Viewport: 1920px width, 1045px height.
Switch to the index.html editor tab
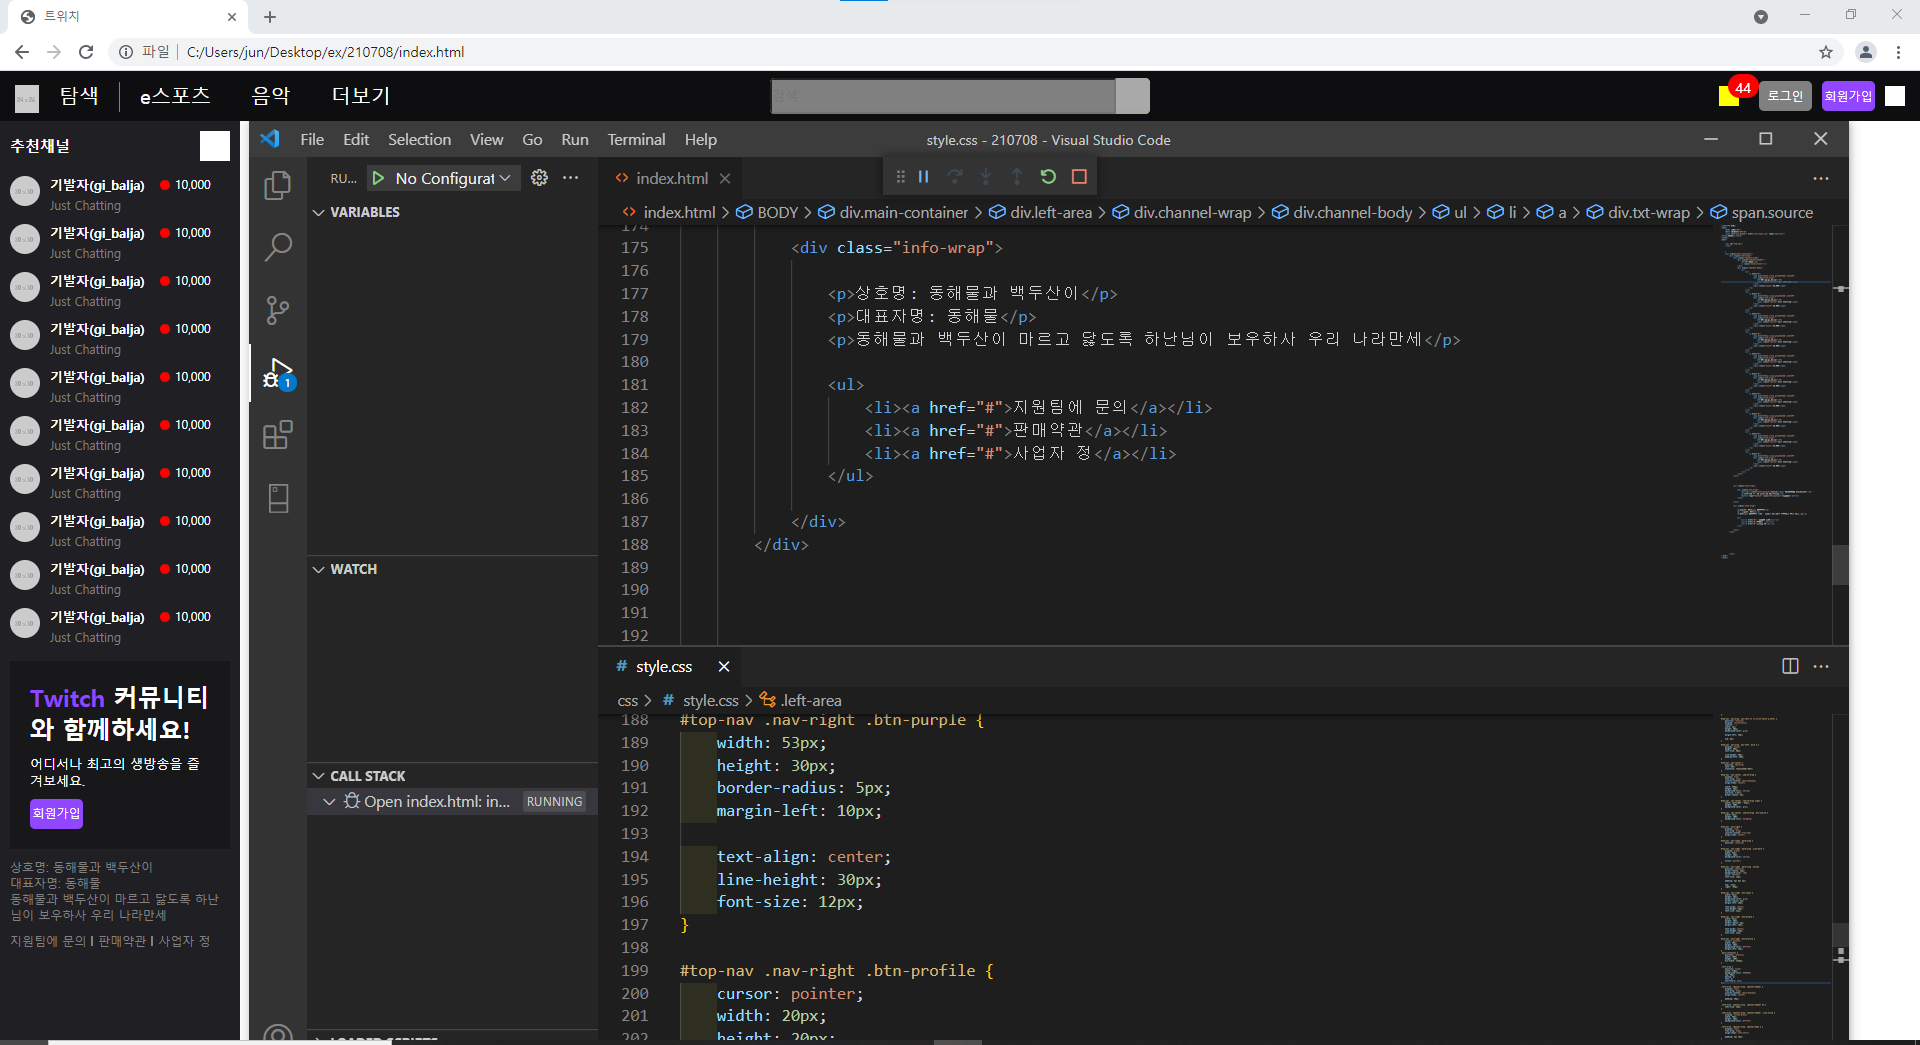coord(671,178)
